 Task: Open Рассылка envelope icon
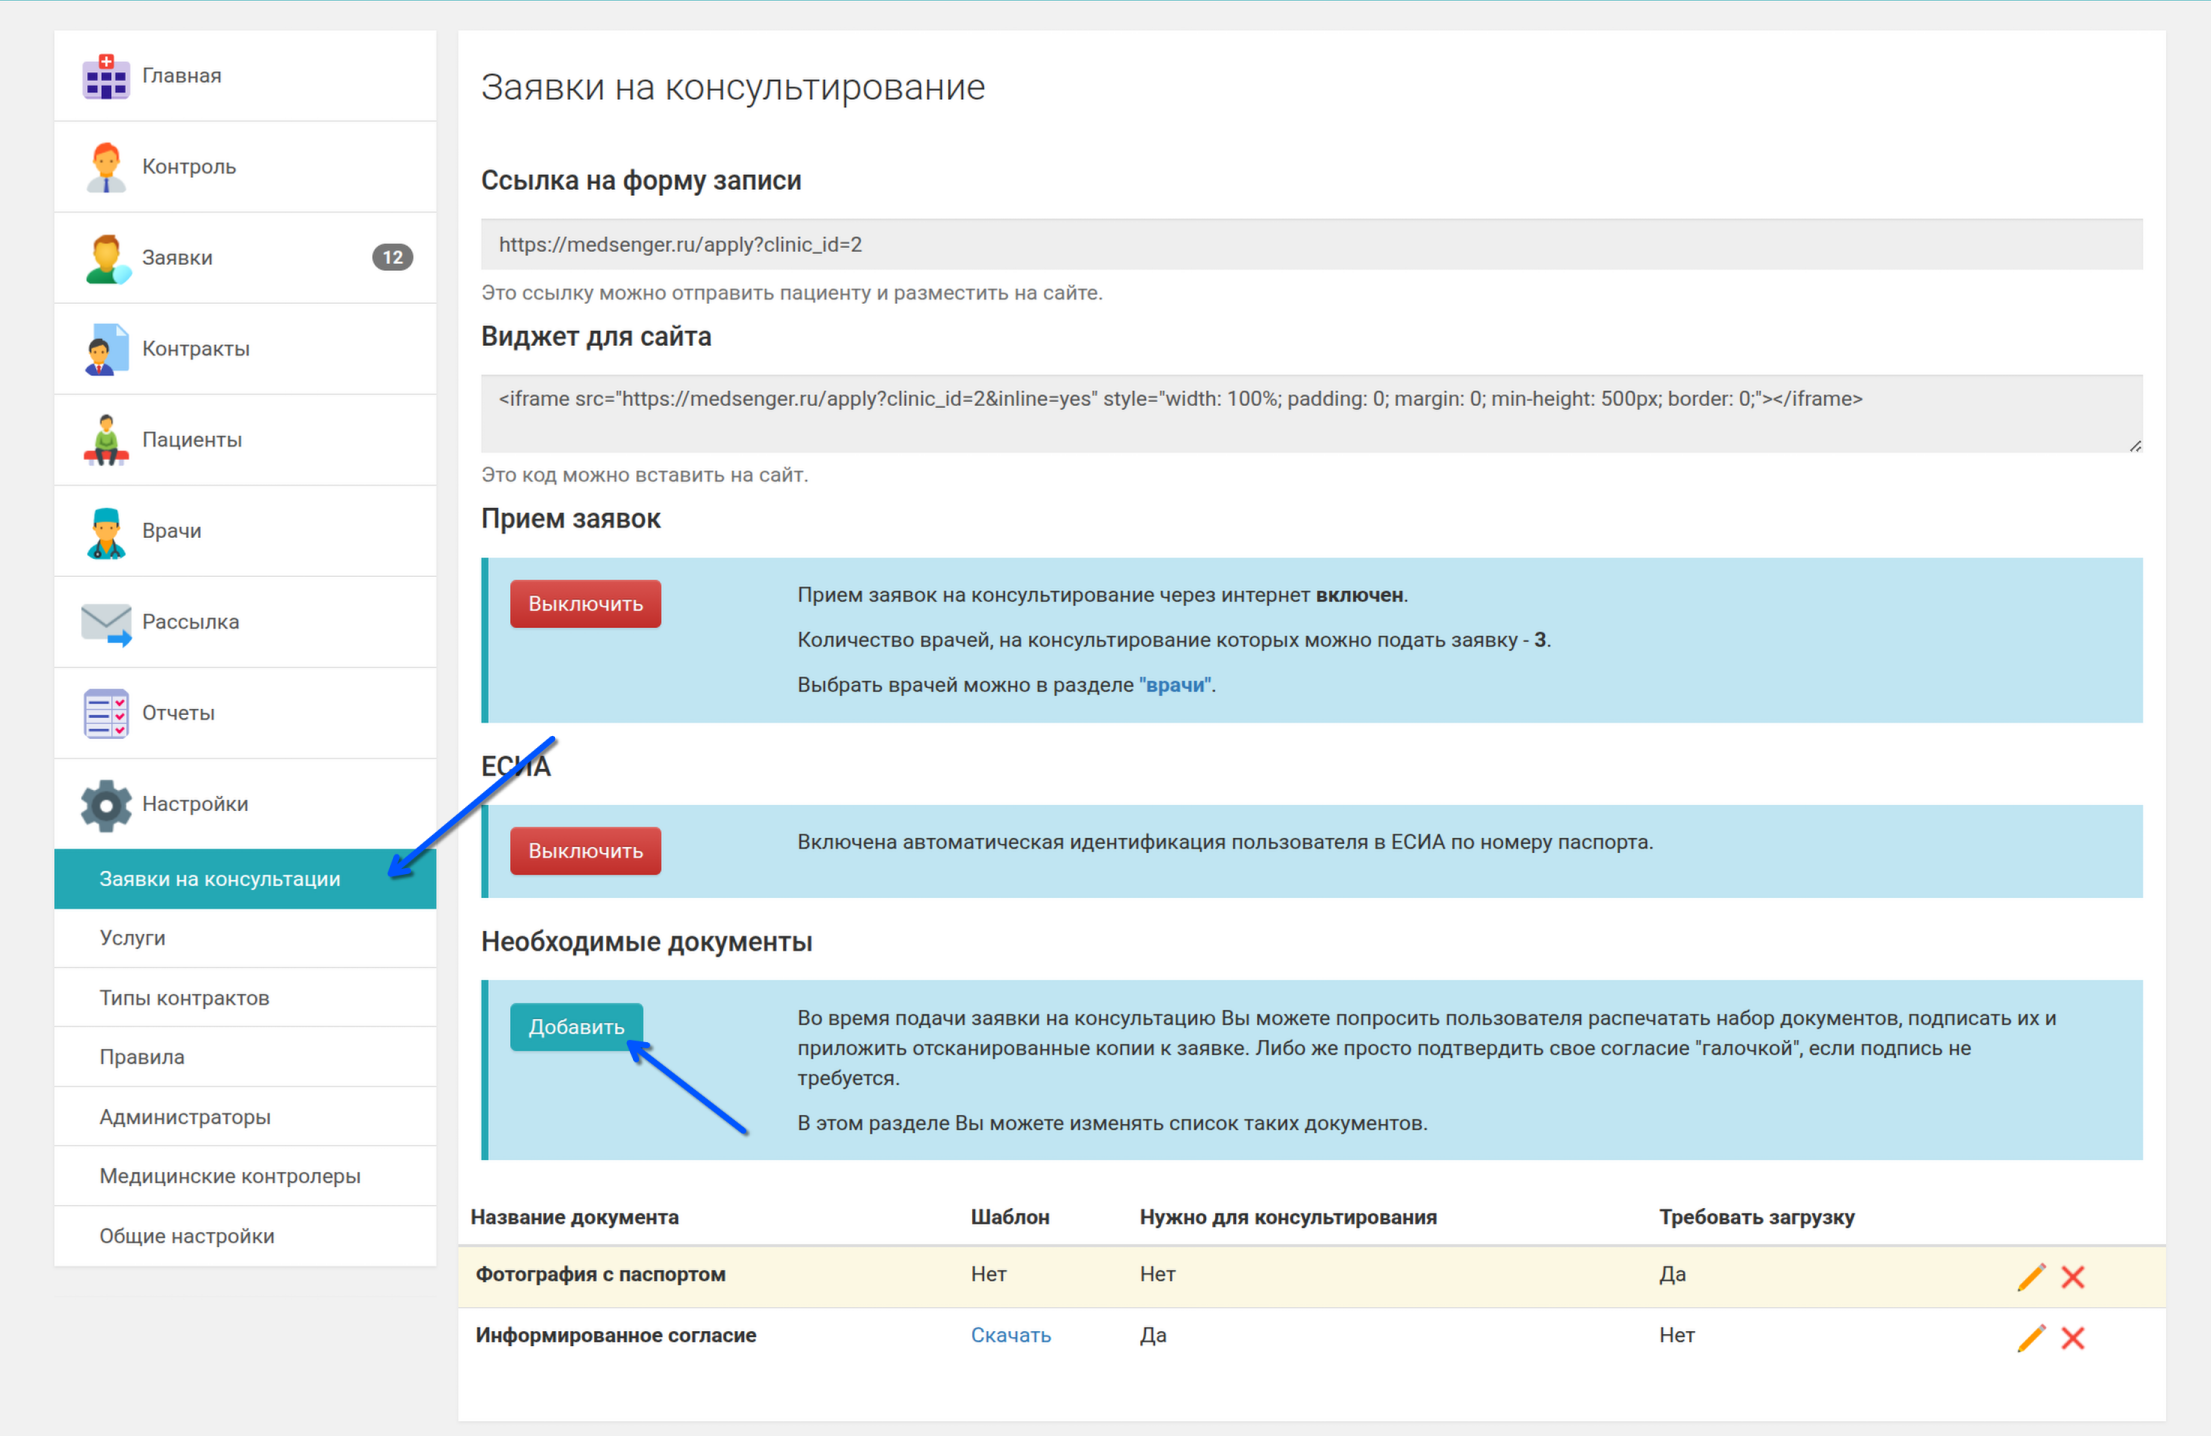click(105, 622)
